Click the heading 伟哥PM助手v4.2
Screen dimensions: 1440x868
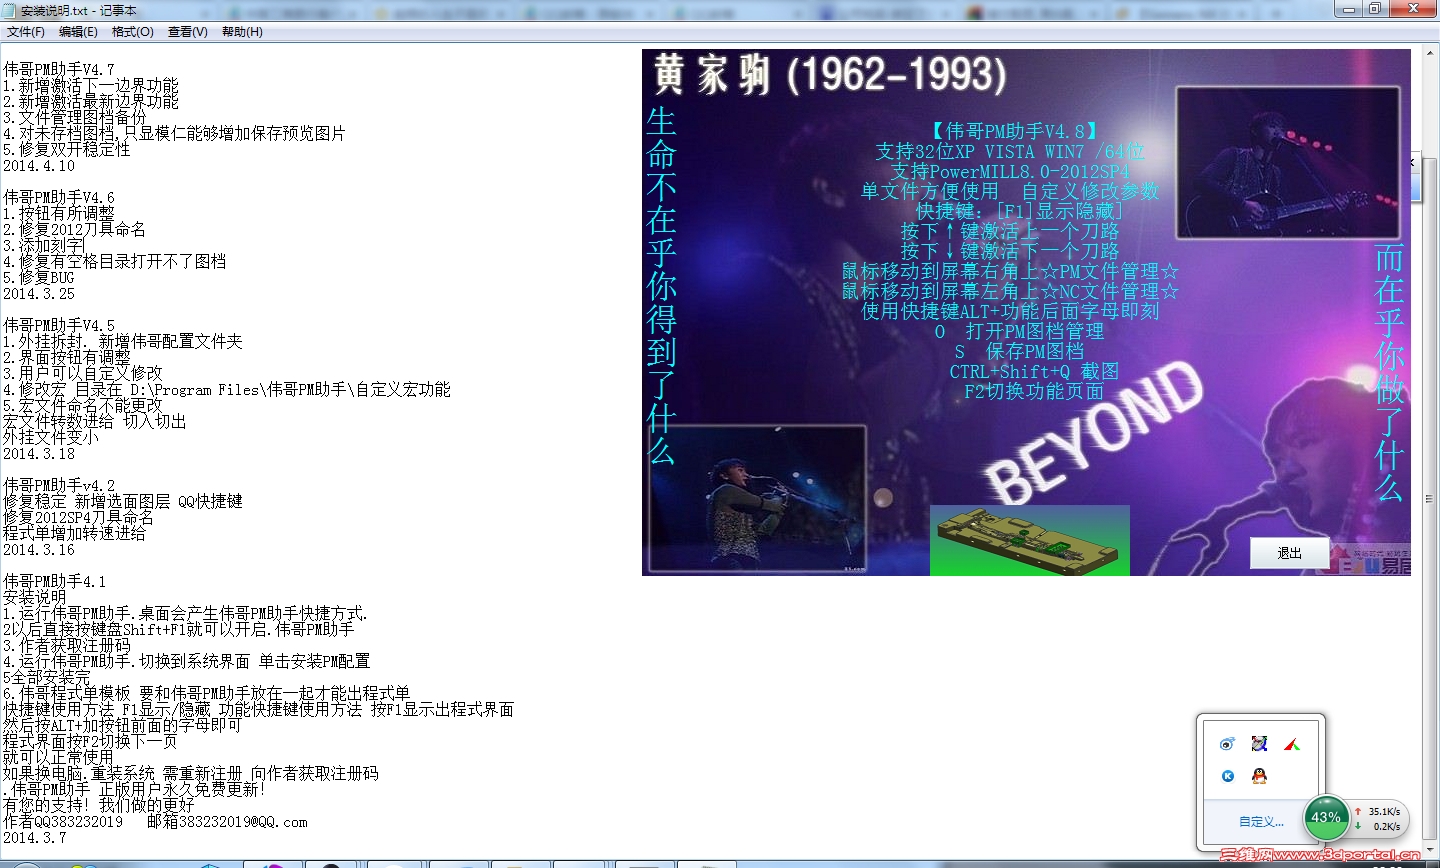tap(59, 486)
